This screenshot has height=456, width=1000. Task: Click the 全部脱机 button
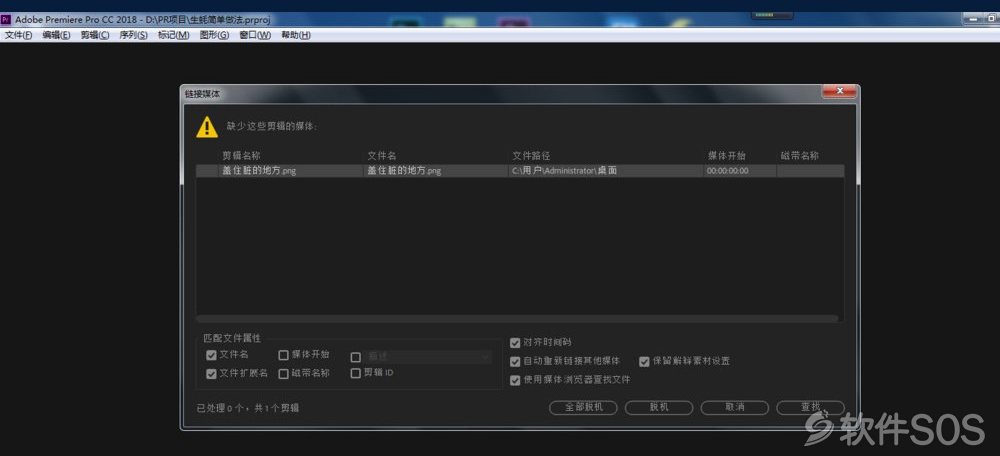tap(583, 408)
